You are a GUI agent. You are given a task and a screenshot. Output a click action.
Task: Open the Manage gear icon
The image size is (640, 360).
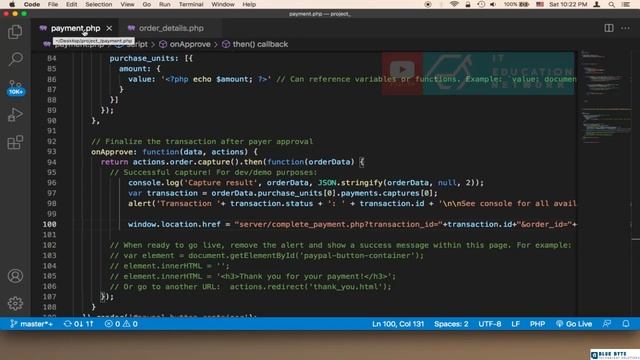point(15,303)
